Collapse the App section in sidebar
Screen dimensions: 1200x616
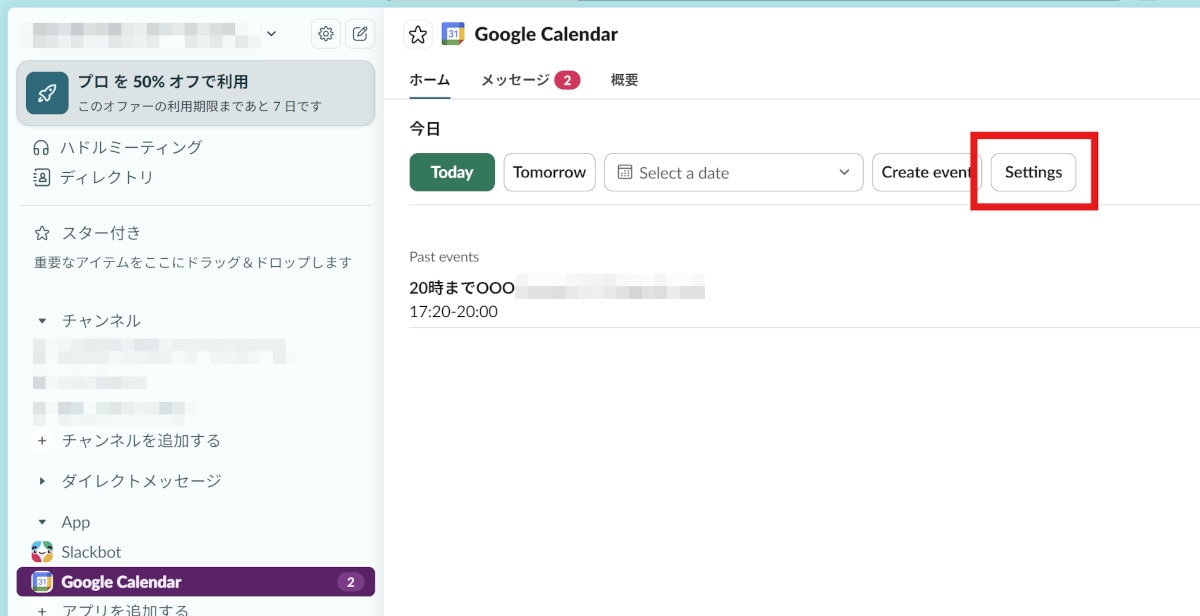coord(42,522)
